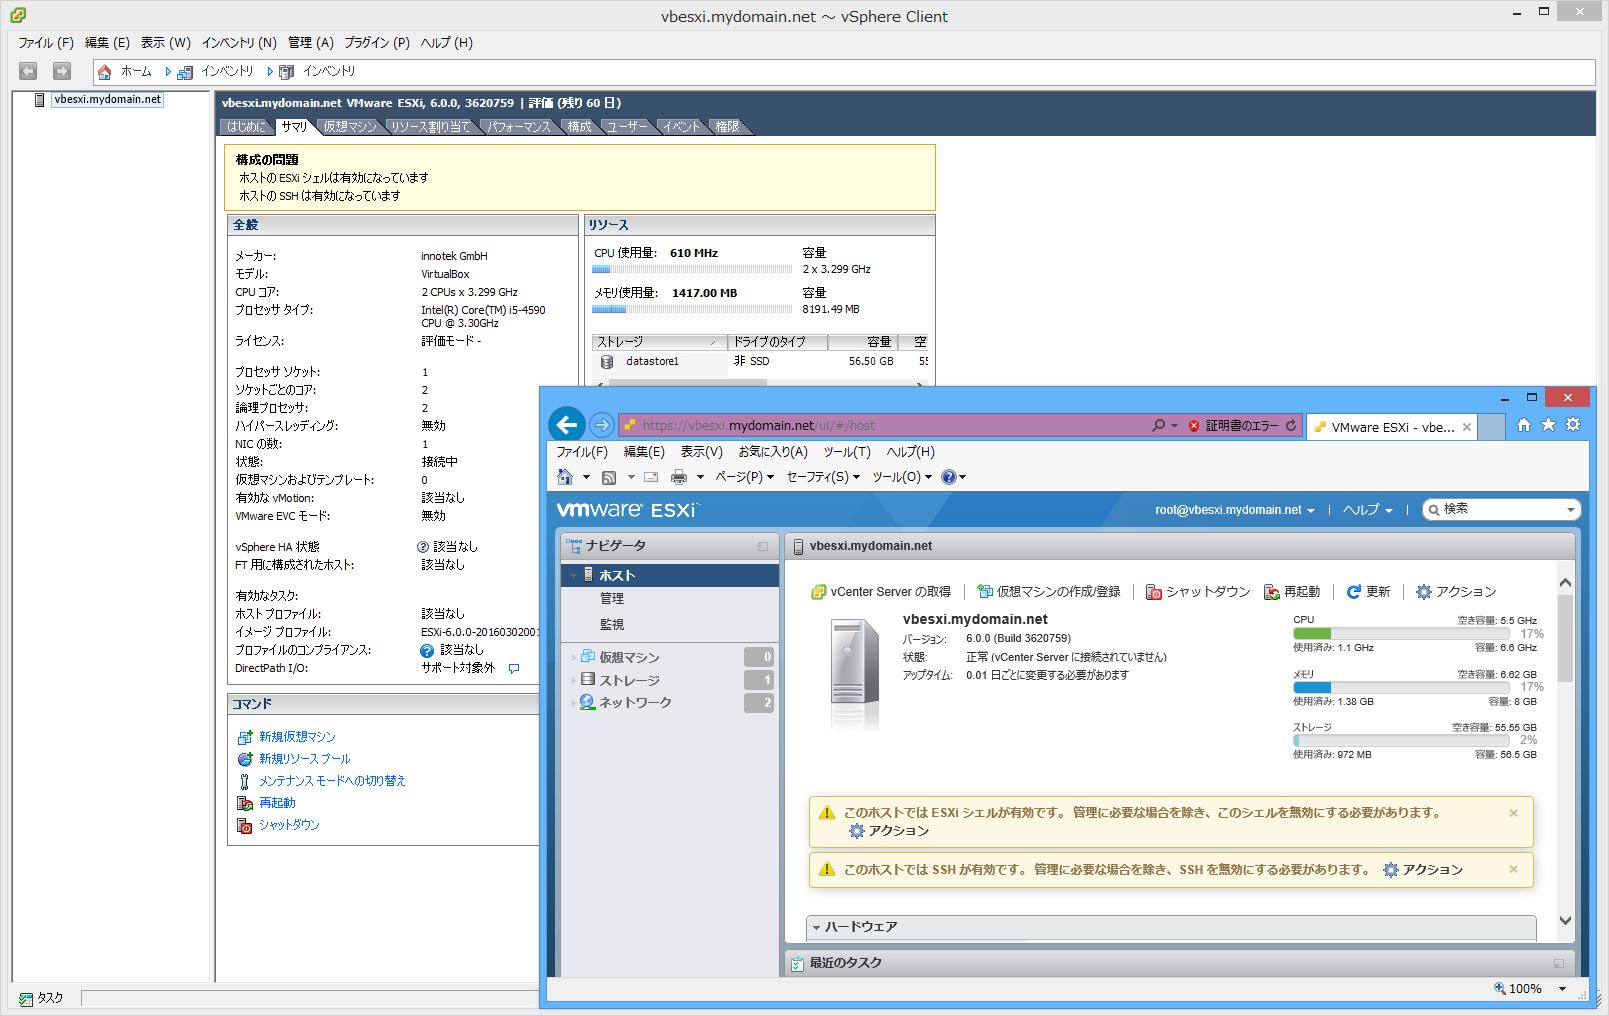Click 再起動 button in ESXi toolbar
Screen dimensions: 1609x1016
click(x=1292, y=592)
